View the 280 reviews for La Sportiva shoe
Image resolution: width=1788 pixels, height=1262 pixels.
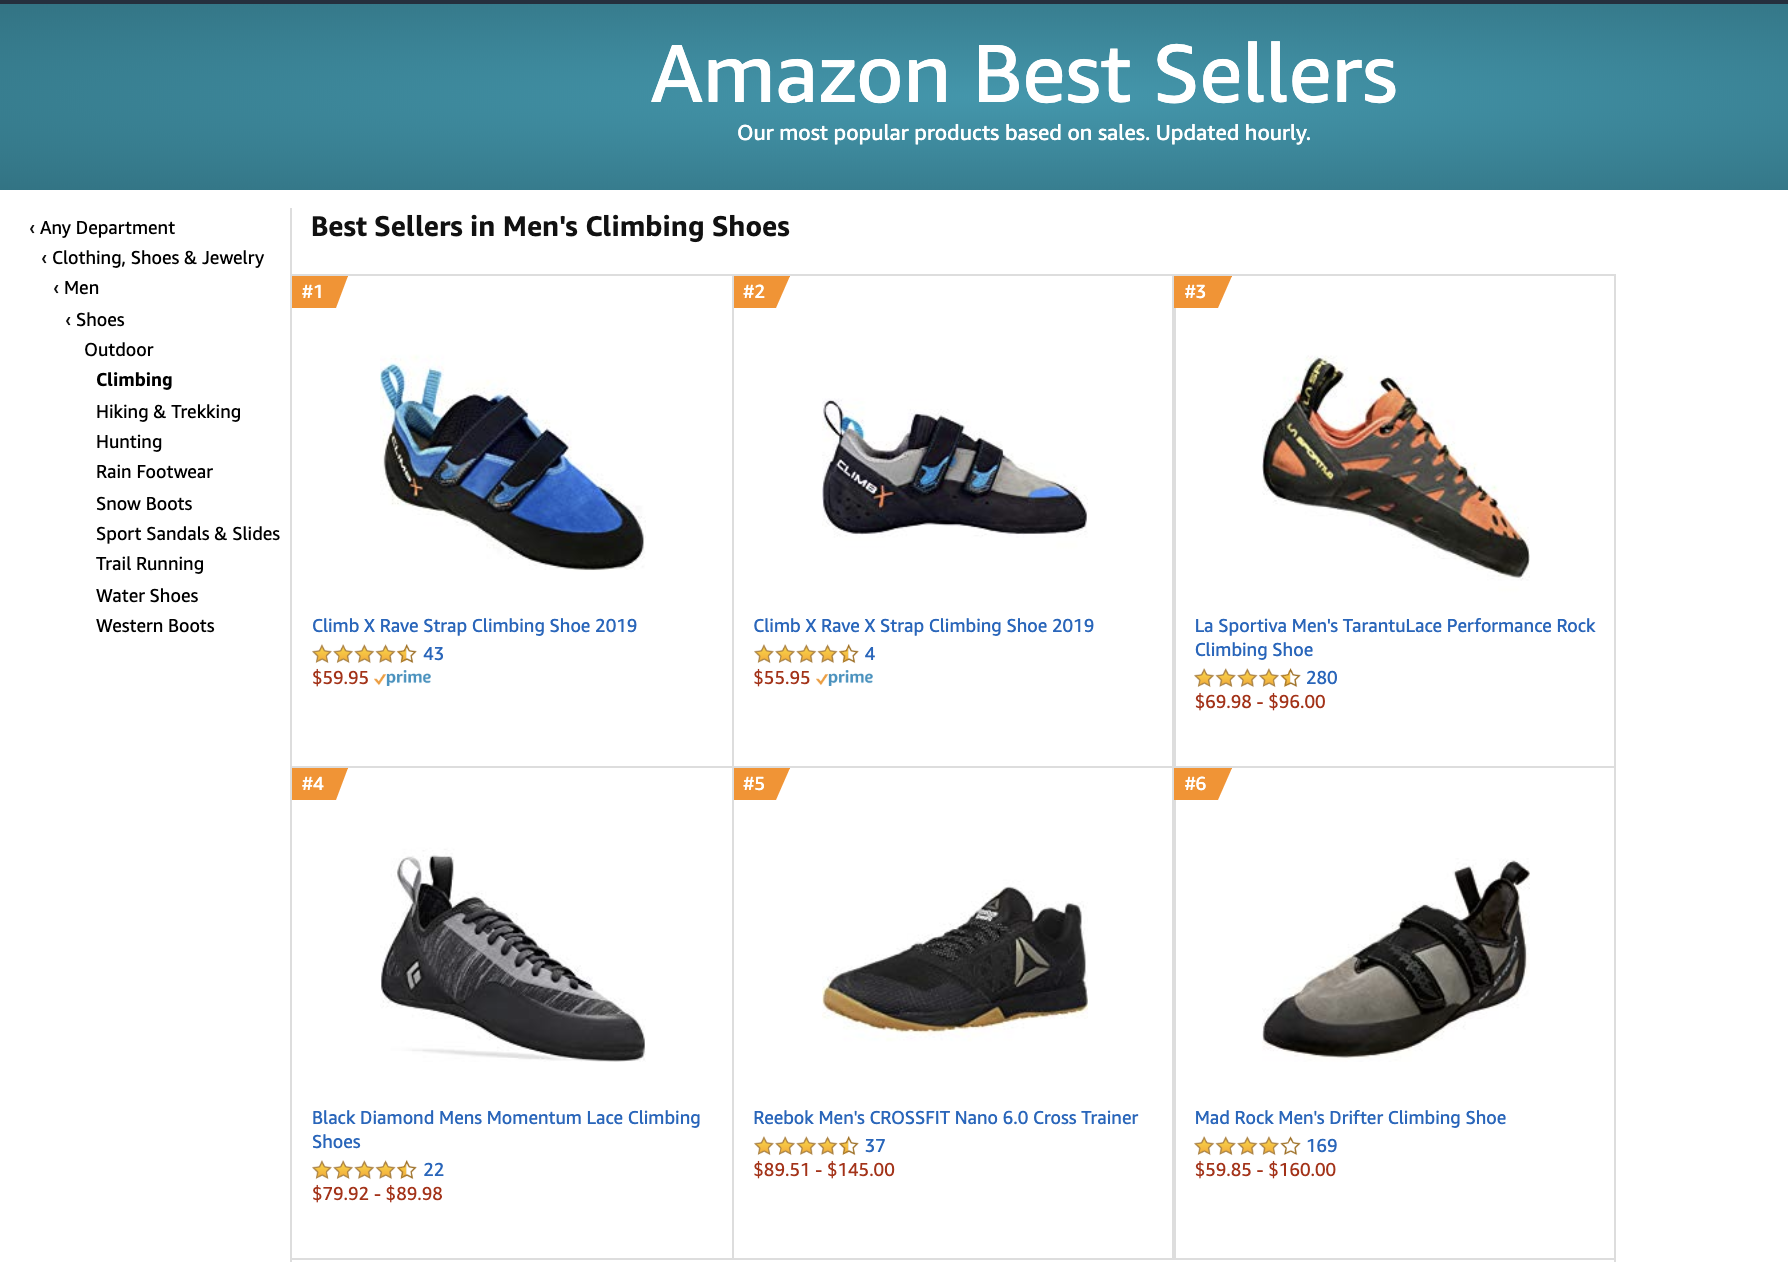(1321, 678)
